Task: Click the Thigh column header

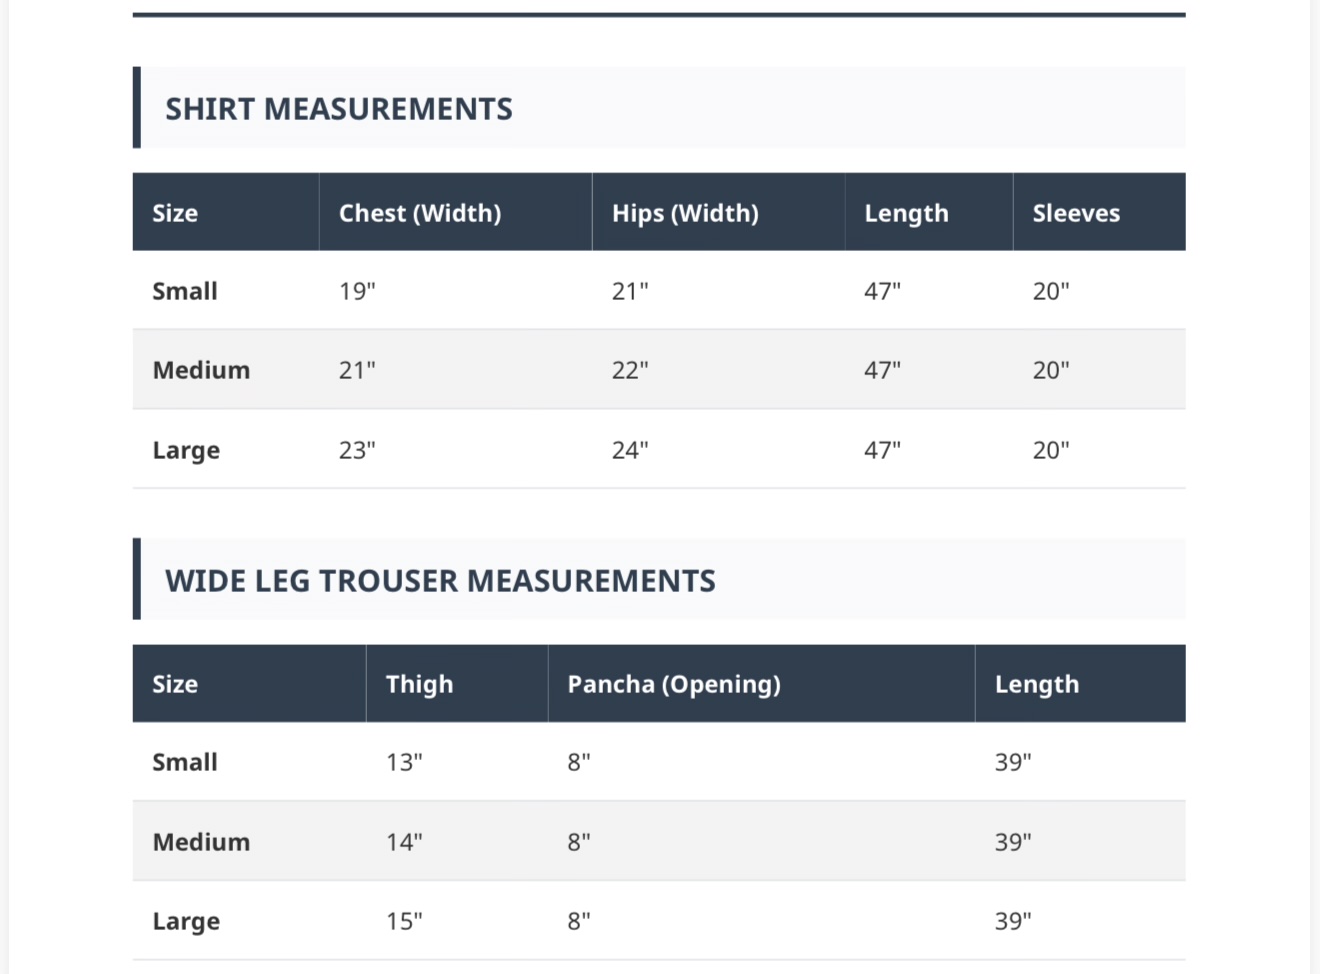Action: coord(419,684)
